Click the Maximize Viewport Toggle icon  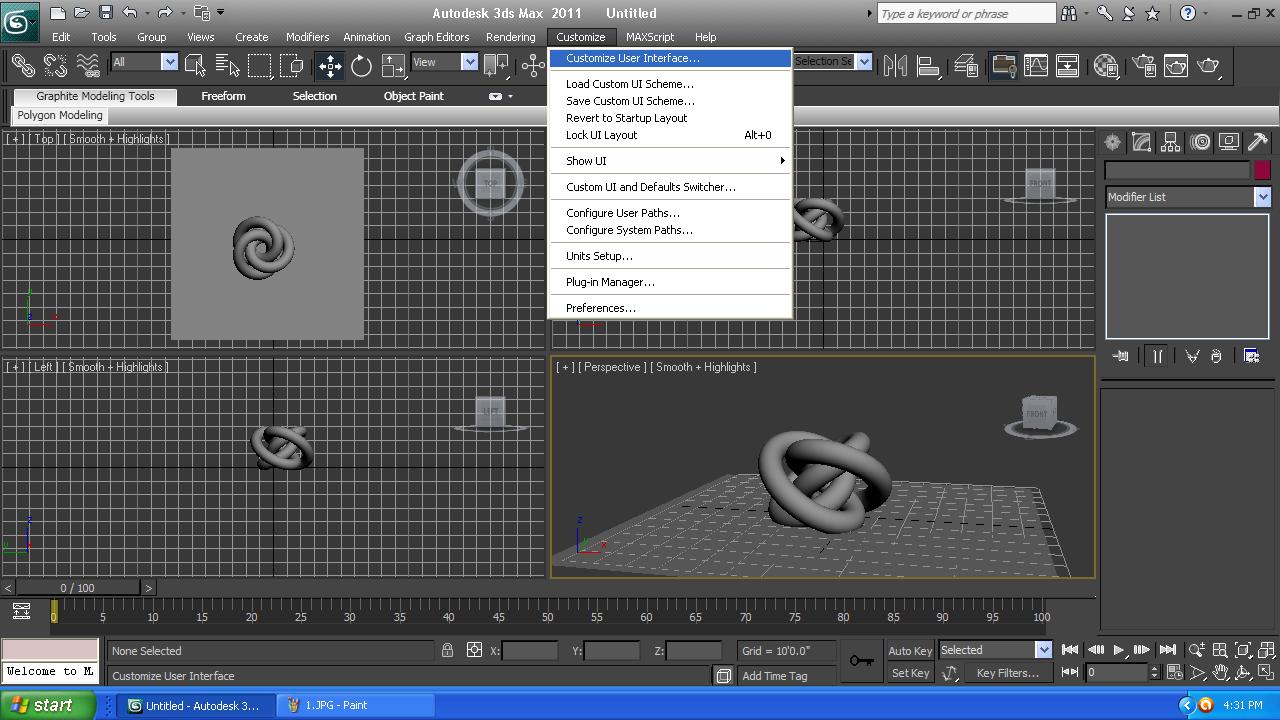[x=1264, y=672]
